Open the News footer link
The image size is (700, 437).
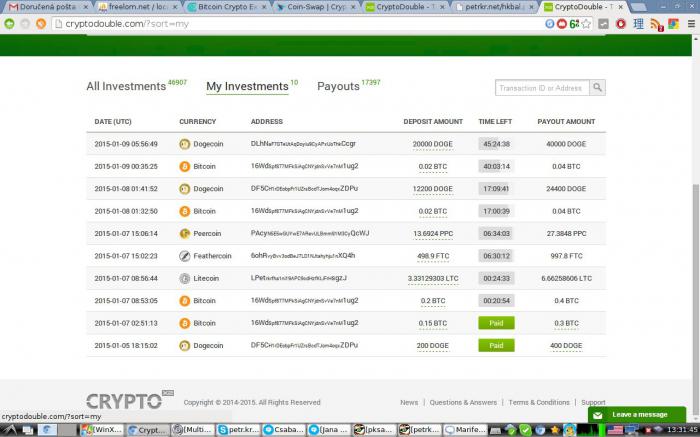point(409,402)
